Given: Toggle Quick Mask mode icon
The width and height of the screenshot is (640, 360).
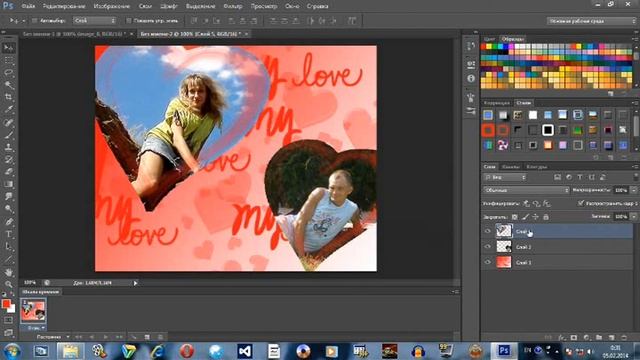Looking at the screenshot, I should pyautogui.click(x=8, y=321).
